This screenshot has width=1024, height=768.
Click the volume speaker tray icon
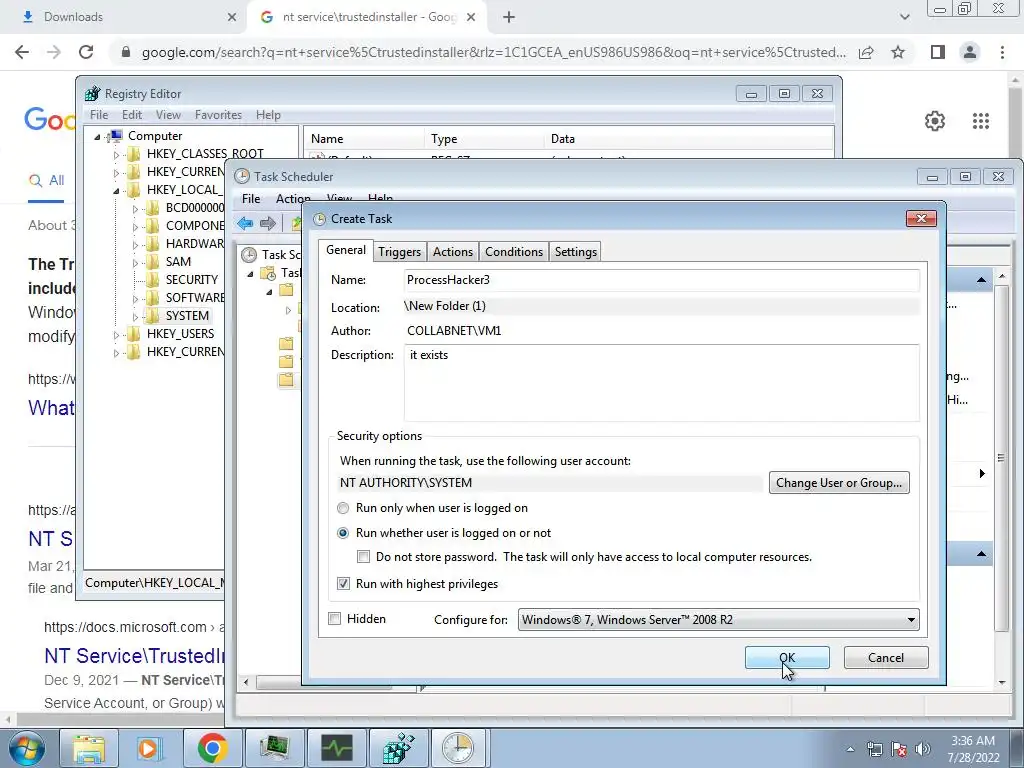[923, 749]
